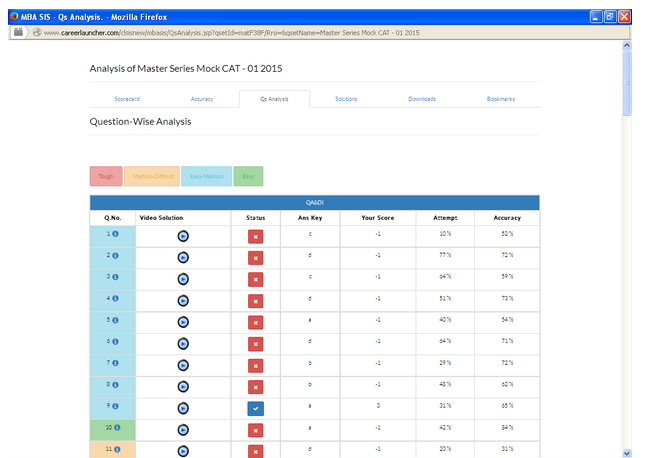Open info icon beside question 5

click(x=116, y=320)
